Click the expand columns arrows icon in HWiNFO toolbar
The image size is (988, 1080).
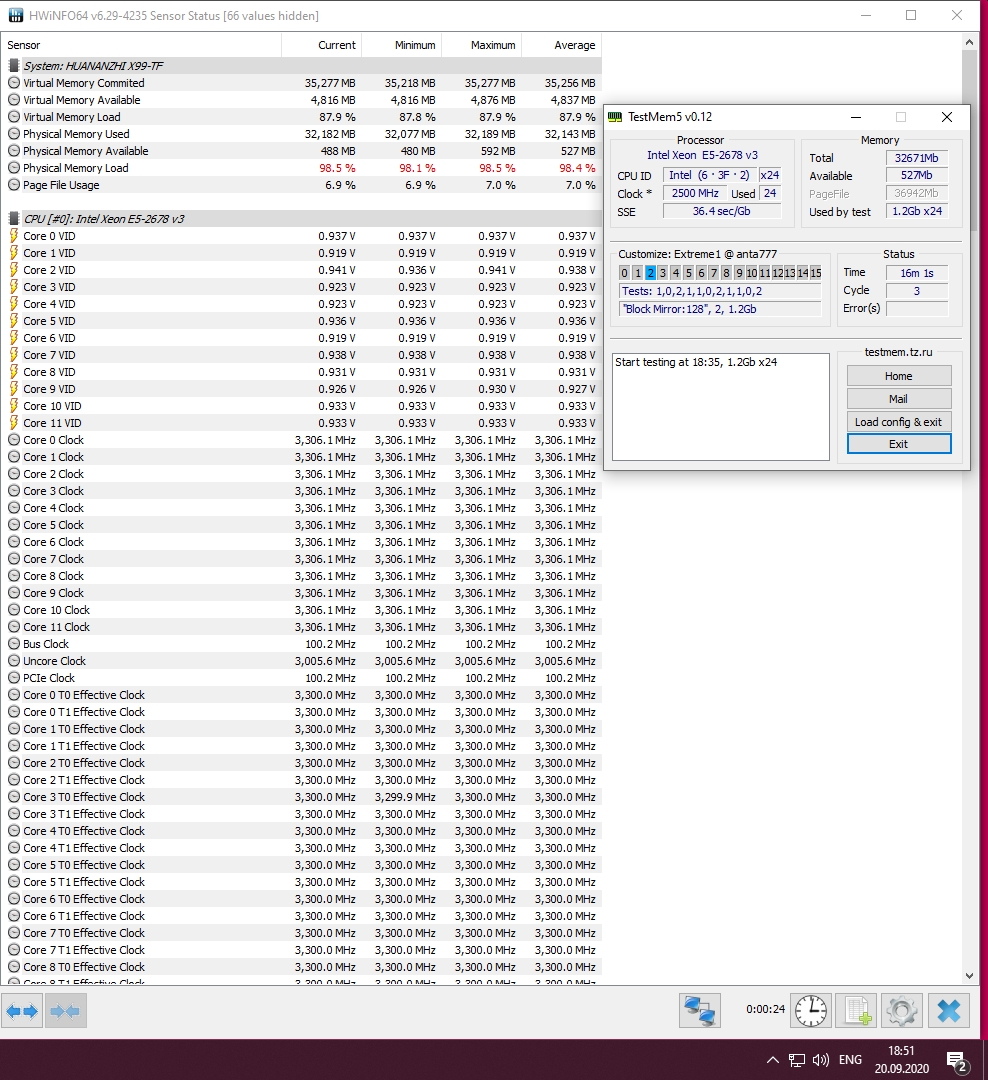[x=22, y=1011]
